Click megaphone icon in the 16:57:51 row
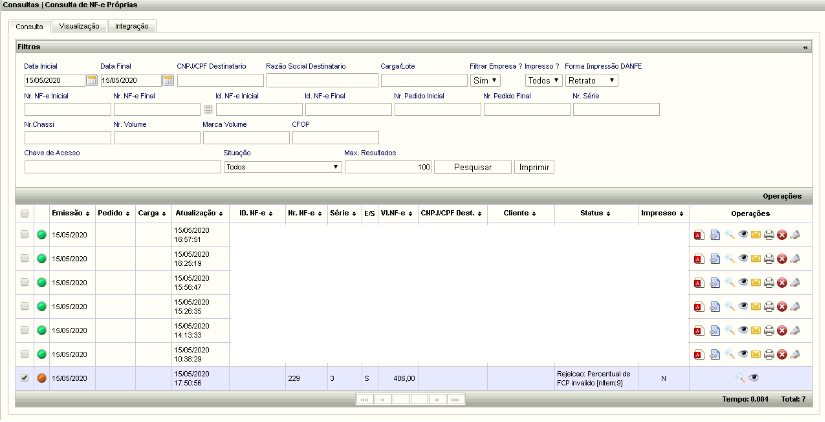This screenshot has height=422, width=825. click(795, 235)
